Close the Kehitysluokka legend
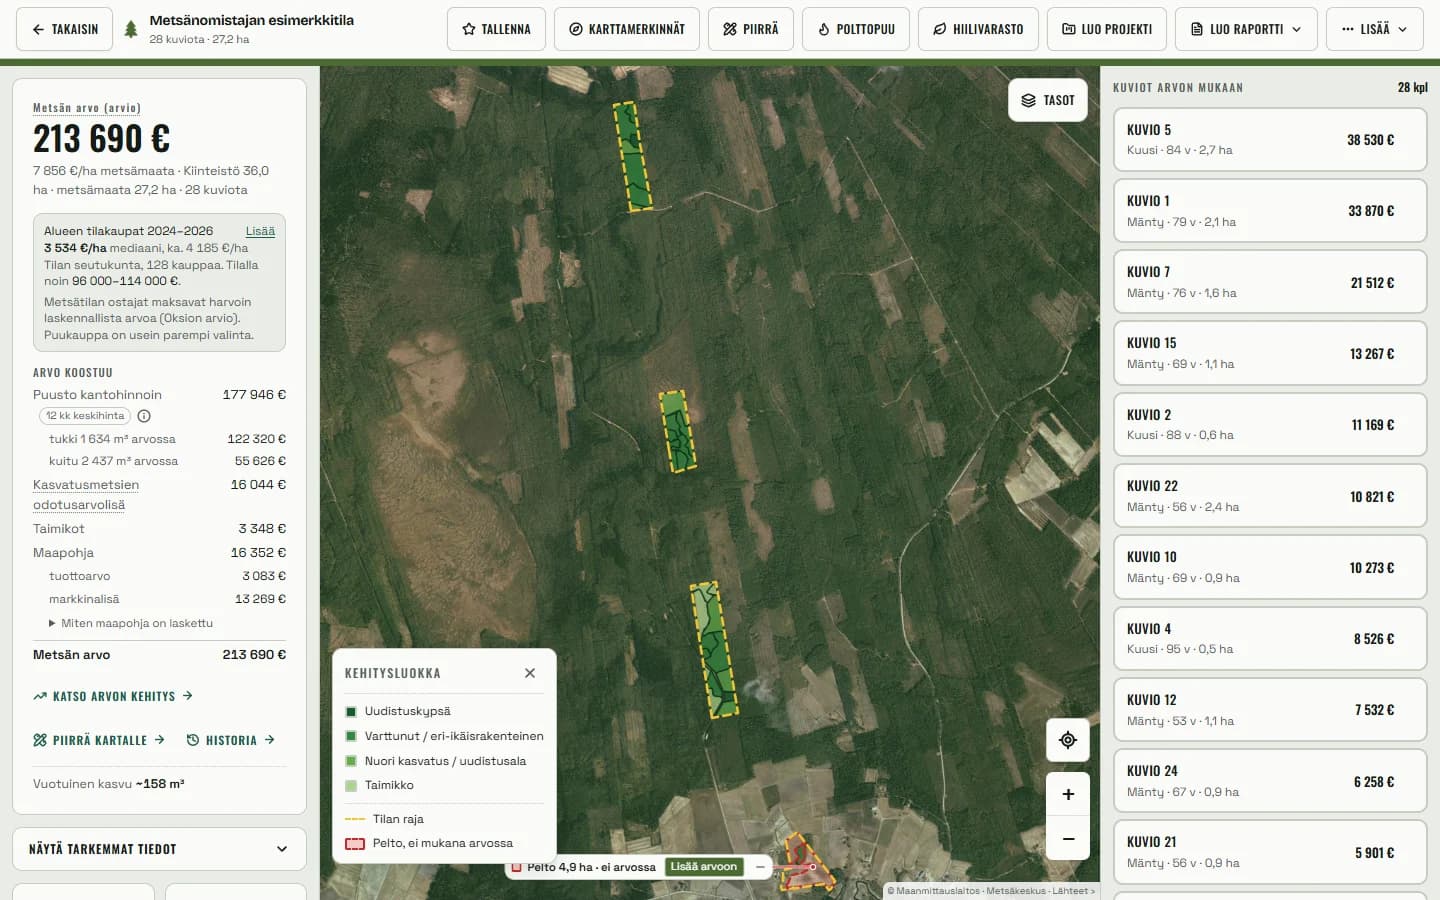 530,673
